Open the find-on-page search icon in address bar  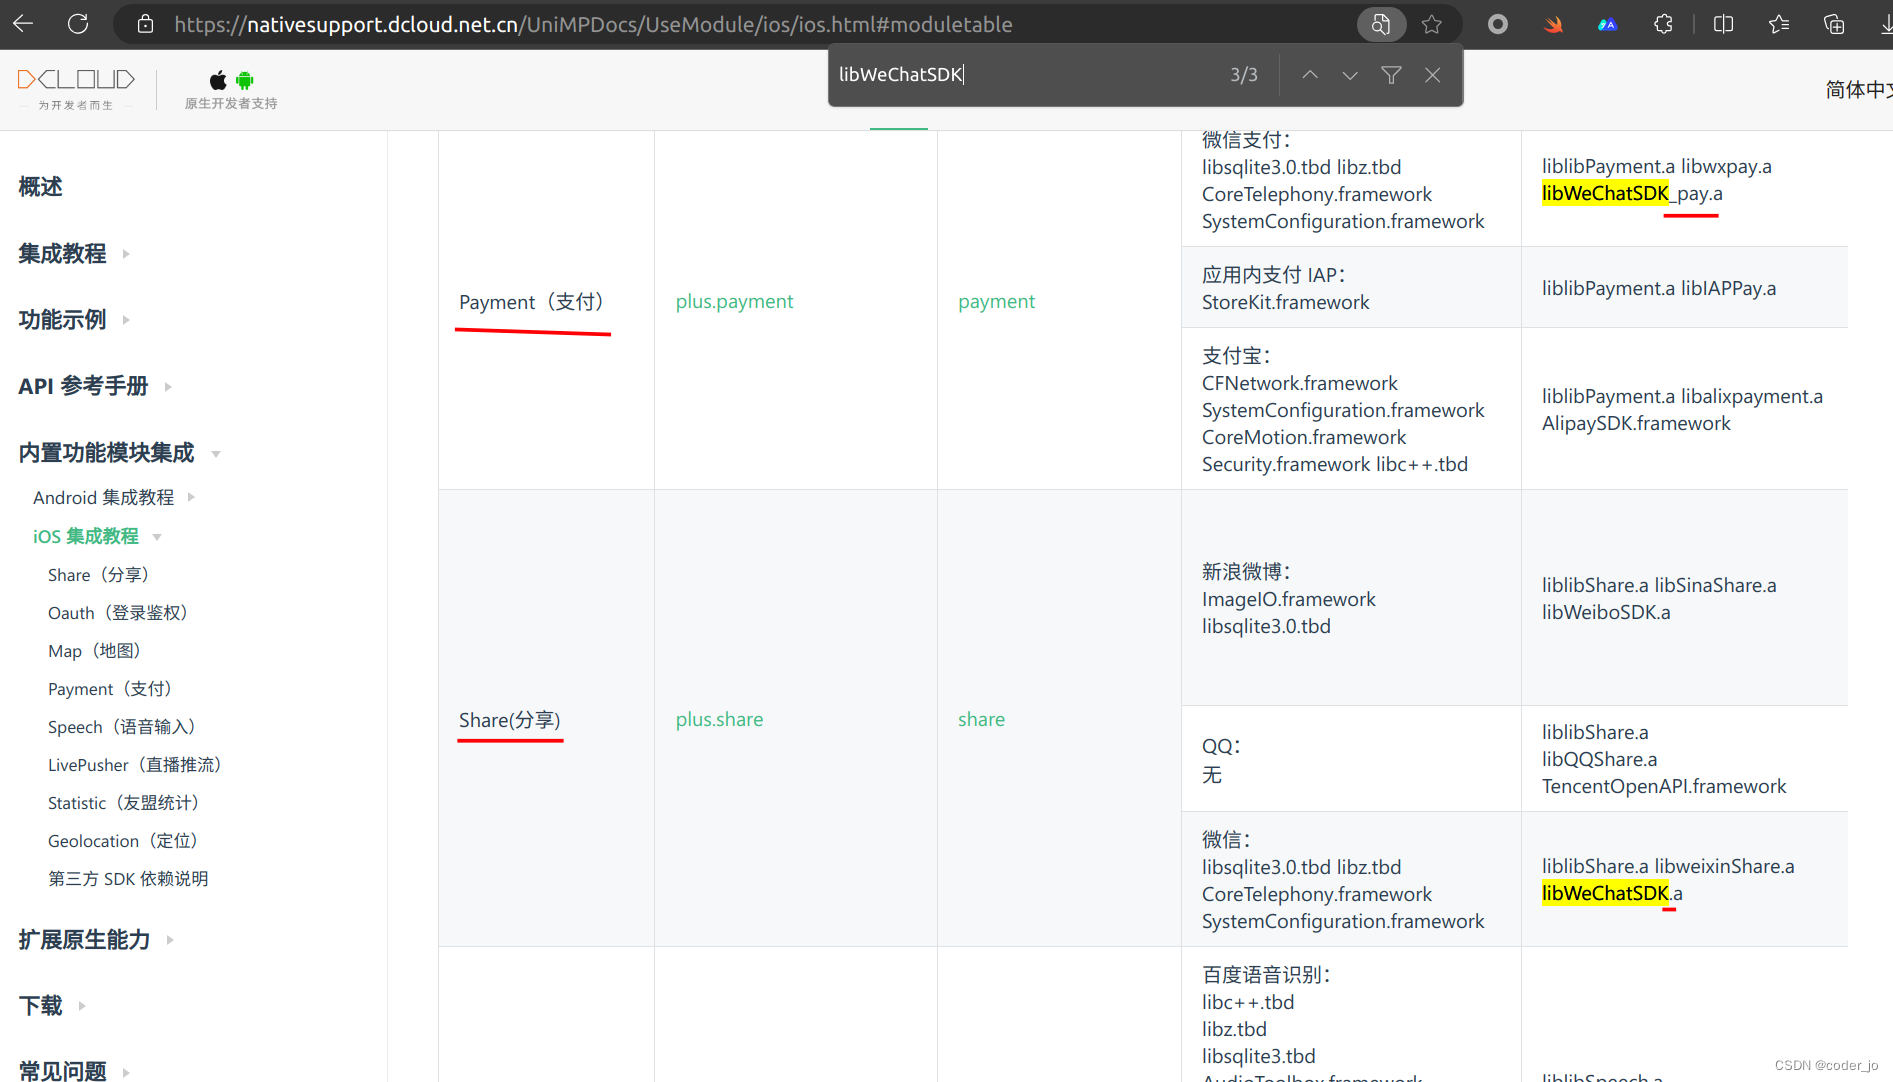(1381, 24)
